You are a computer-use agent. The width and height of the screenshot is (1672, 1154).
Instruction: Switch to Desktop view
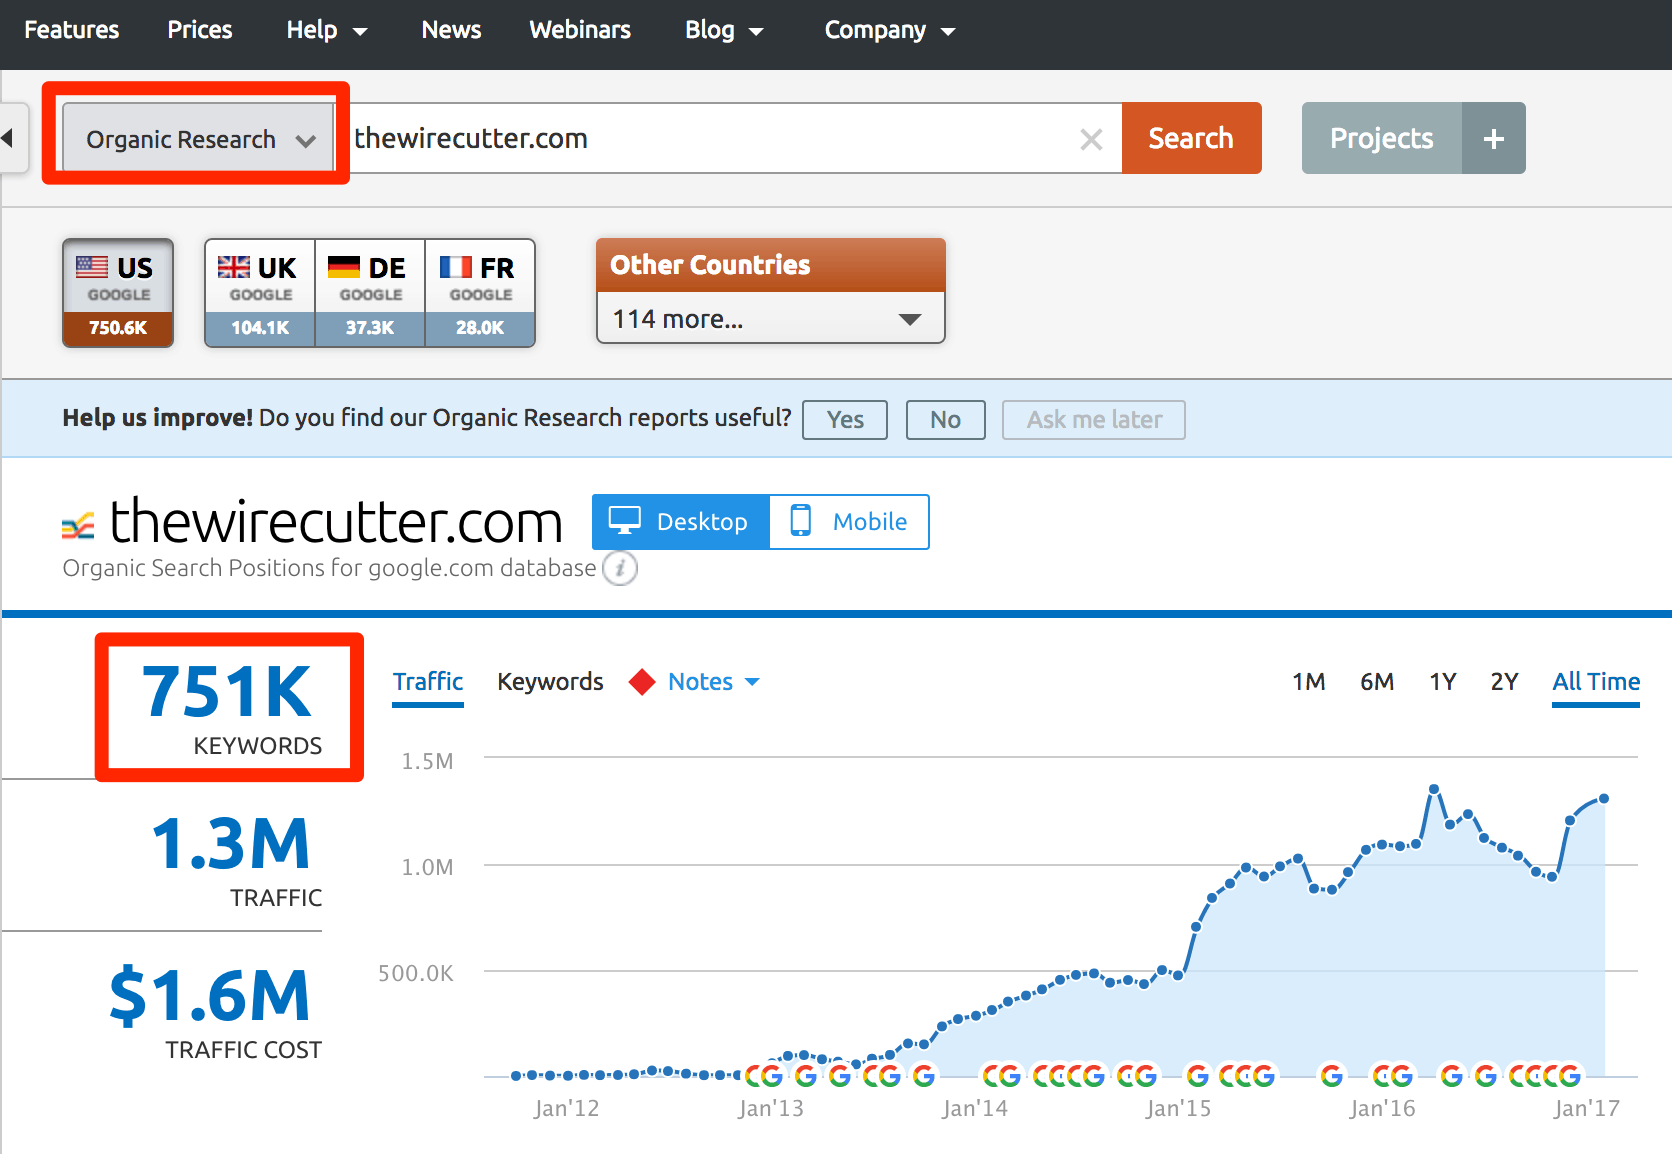681,522
